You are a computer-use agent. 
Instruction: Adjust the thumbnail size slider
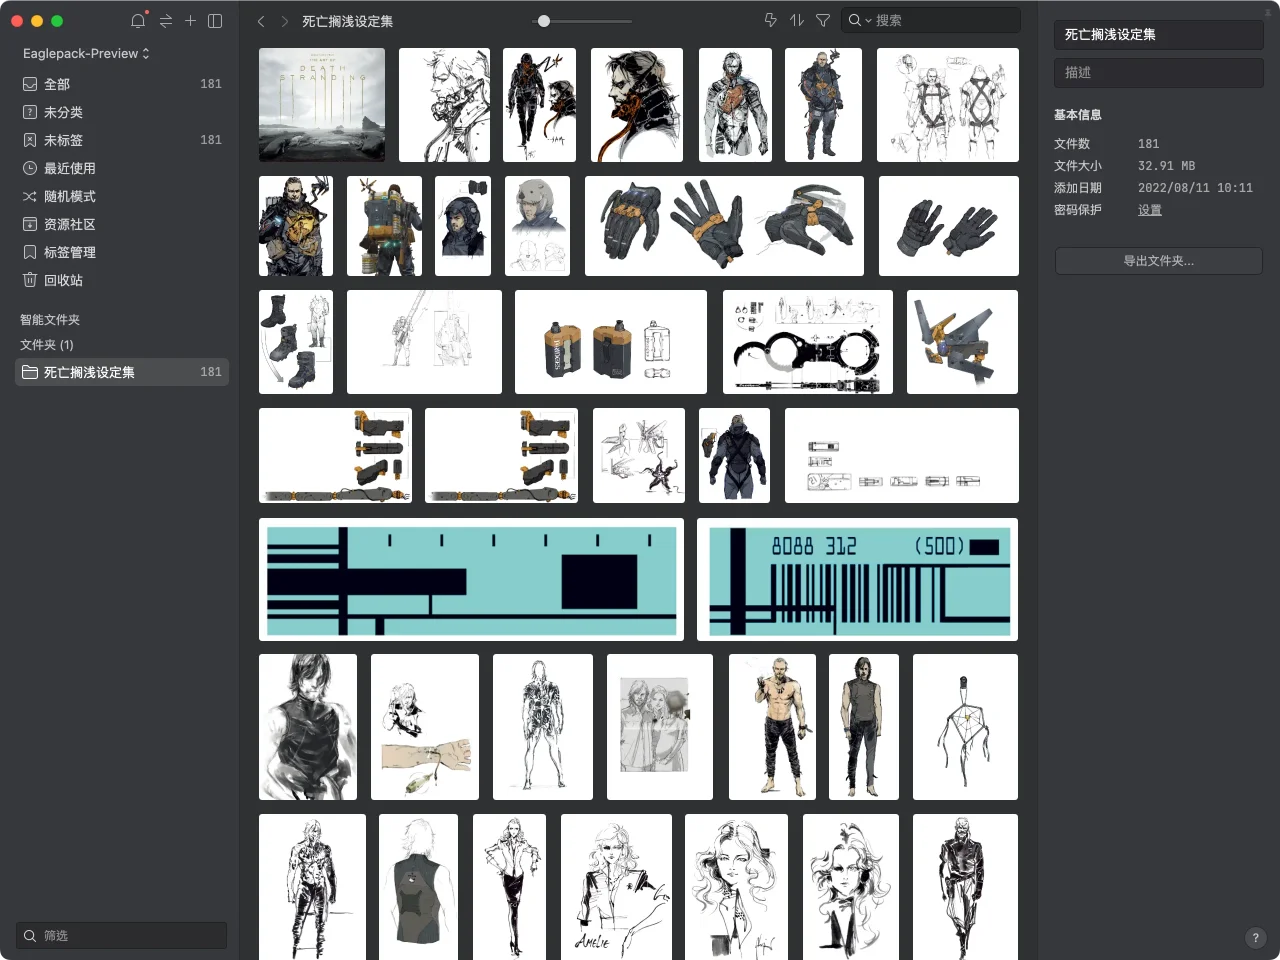543,21
